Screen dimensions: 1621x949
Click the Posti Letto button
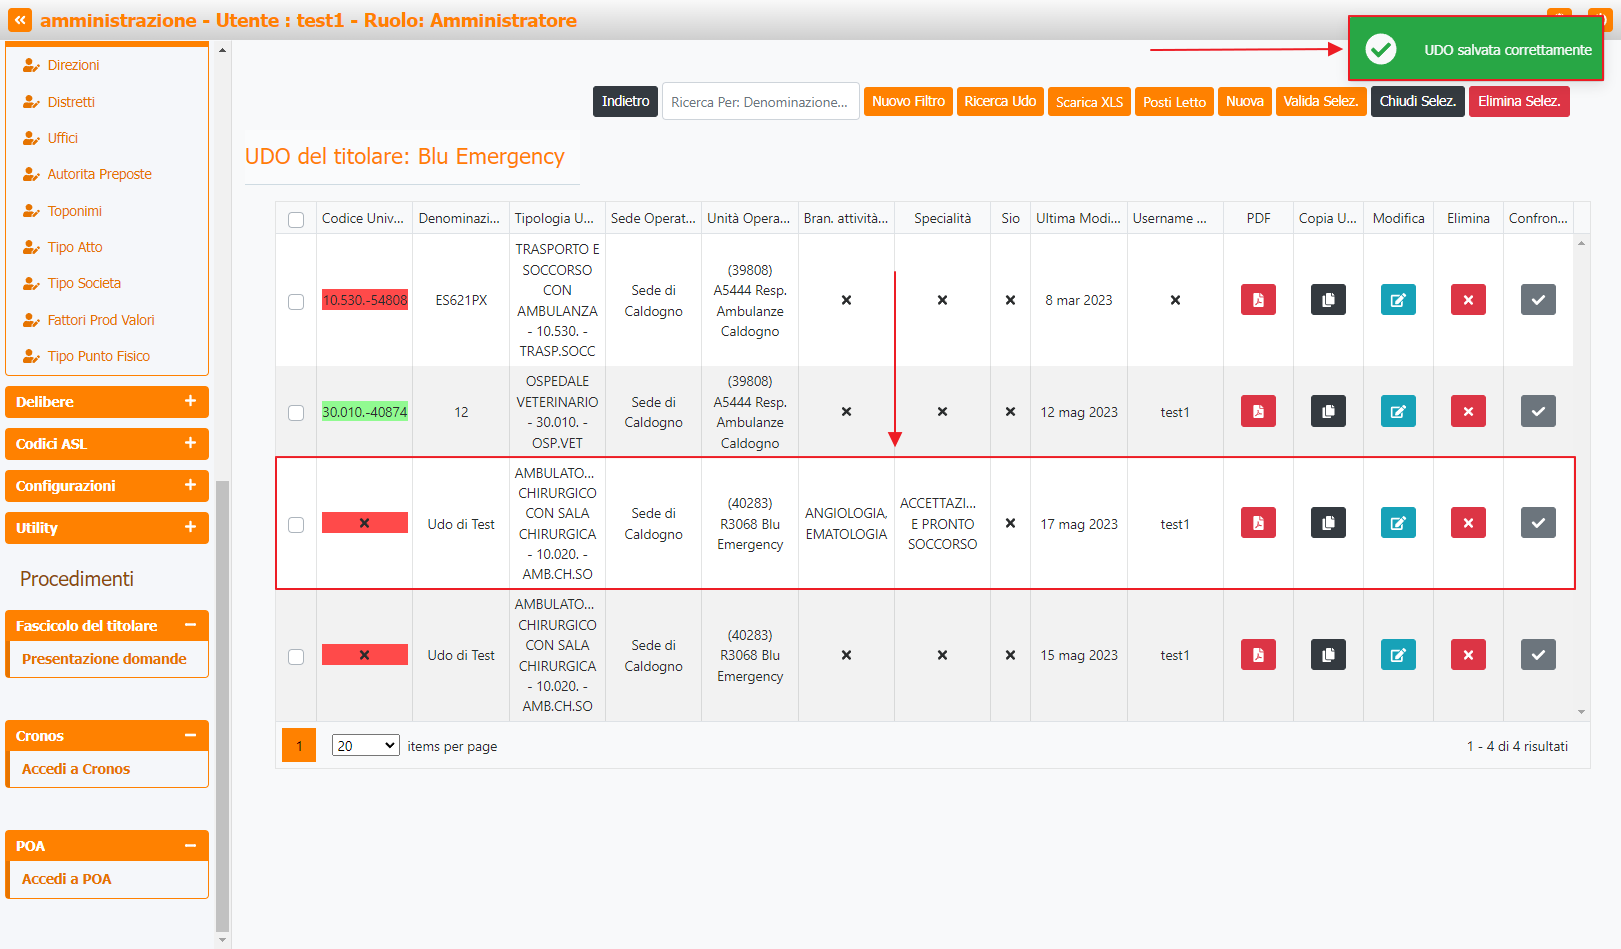[1174, 101]
